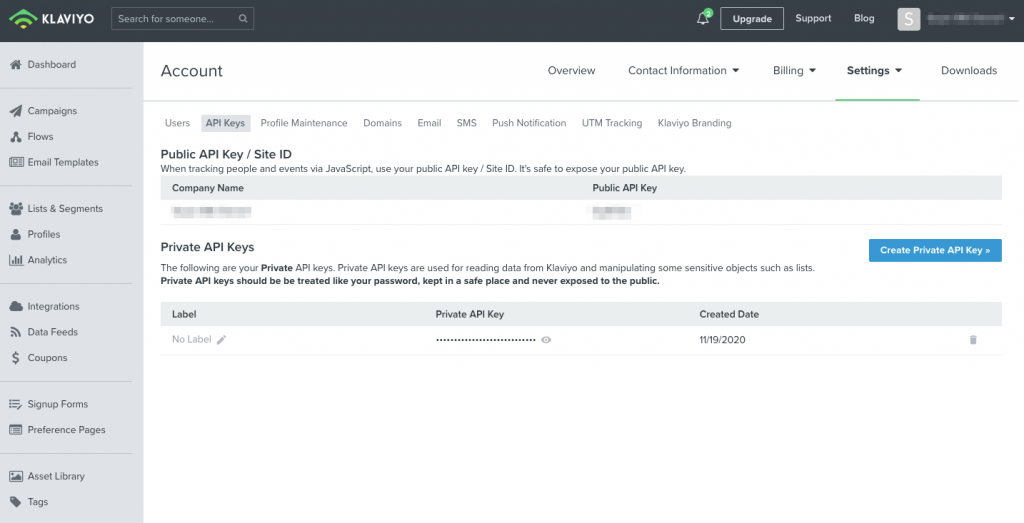Switch to UTM Tracking sub-tab
1024x523 pixels.
click(x=612, y=123)
